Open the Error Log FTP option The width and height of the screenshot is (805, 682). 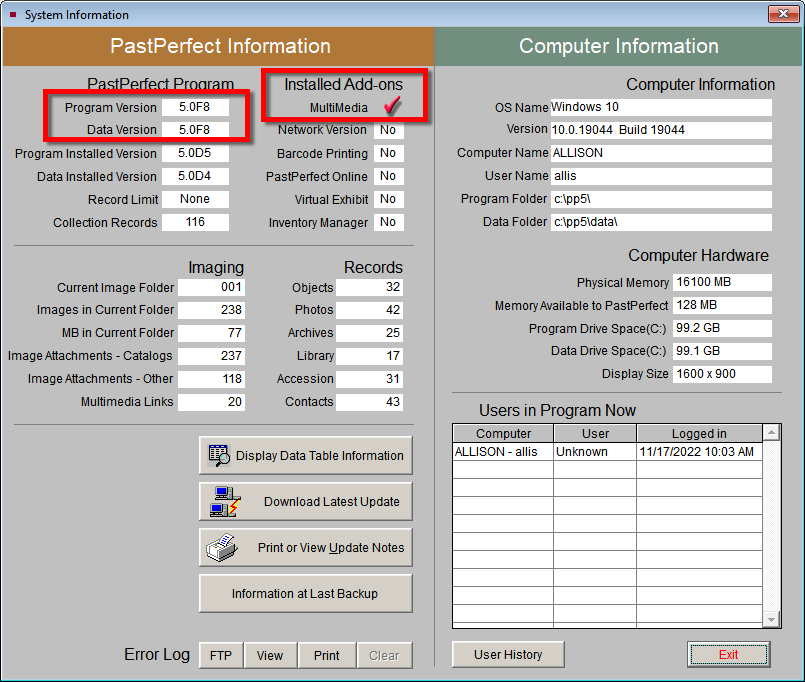[221, 656]
